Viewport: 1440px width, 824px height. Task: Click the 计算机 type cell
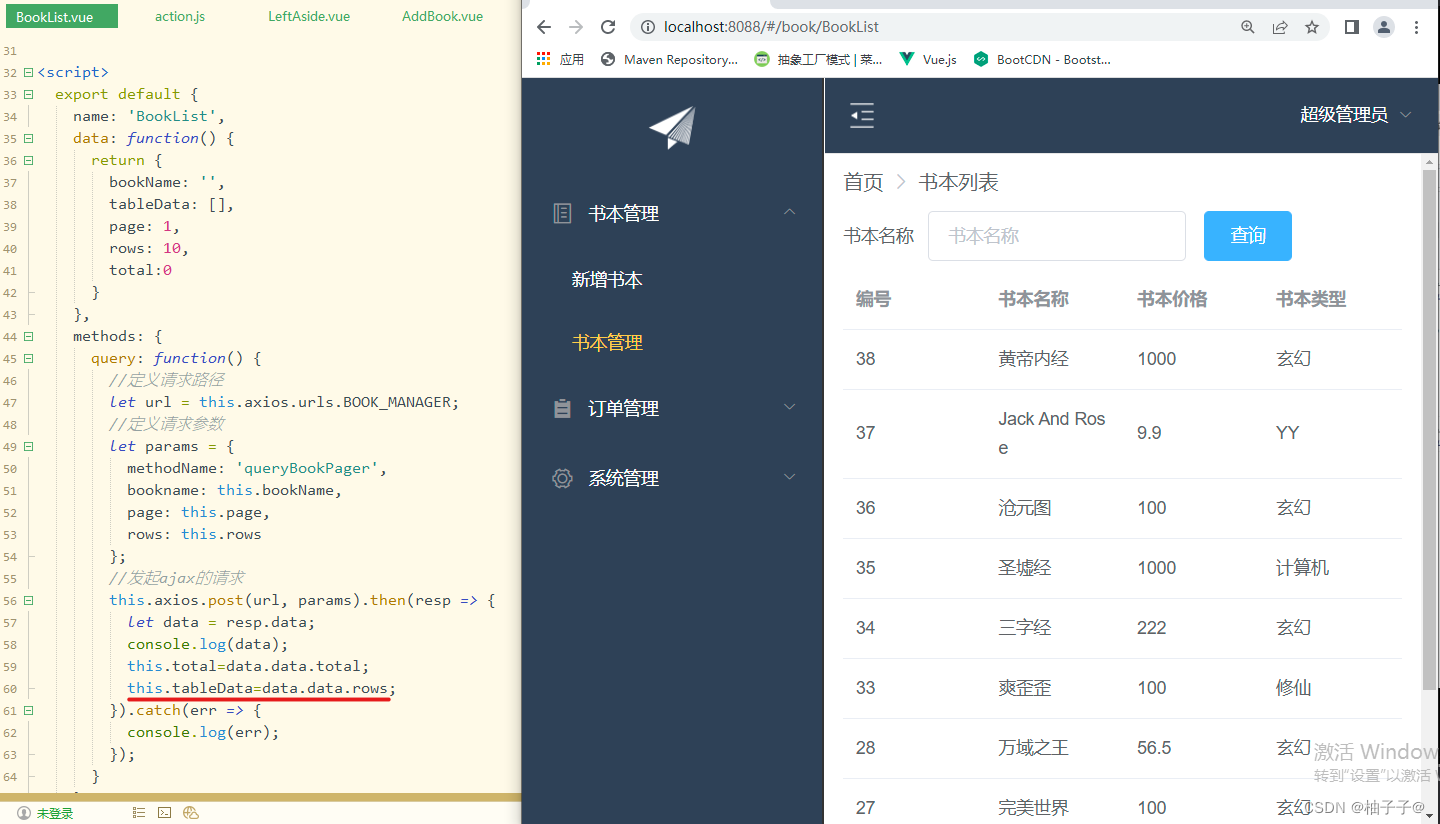tap(1303, 568)
